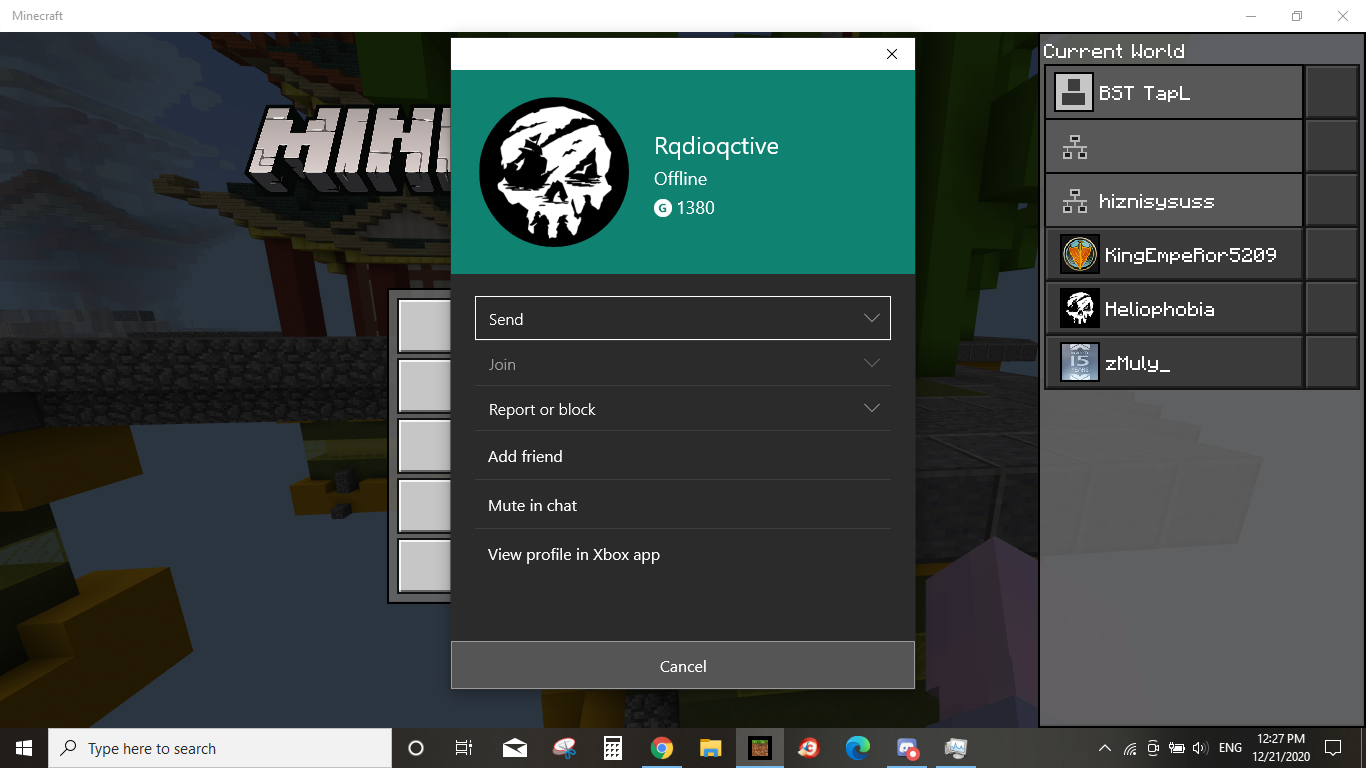Expand the Send dropdown
The image size is (1366, 768).
click(683, 319)
